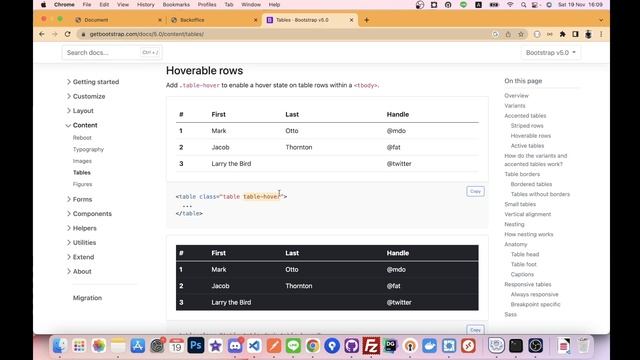640x360 pixels.
Task: Open the Reboot docs link
Action: point(82,138)
